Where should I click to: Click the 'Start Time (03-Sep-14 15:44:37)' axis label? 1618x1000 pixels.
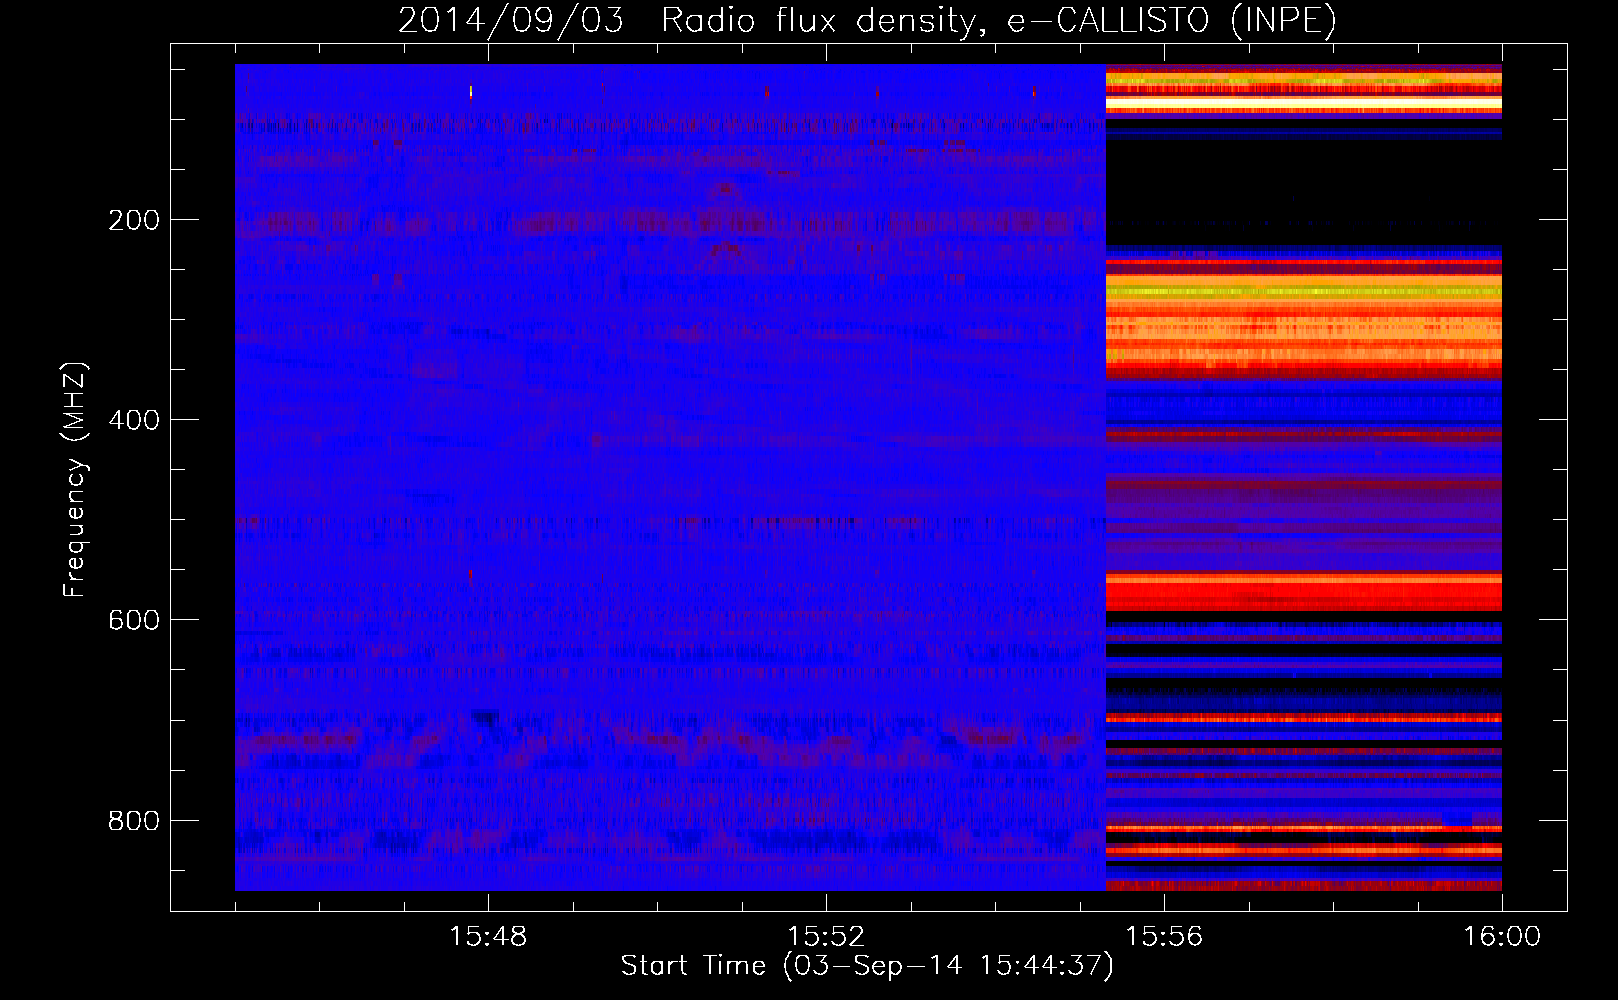pyautogui.click(x=867, y=966)
